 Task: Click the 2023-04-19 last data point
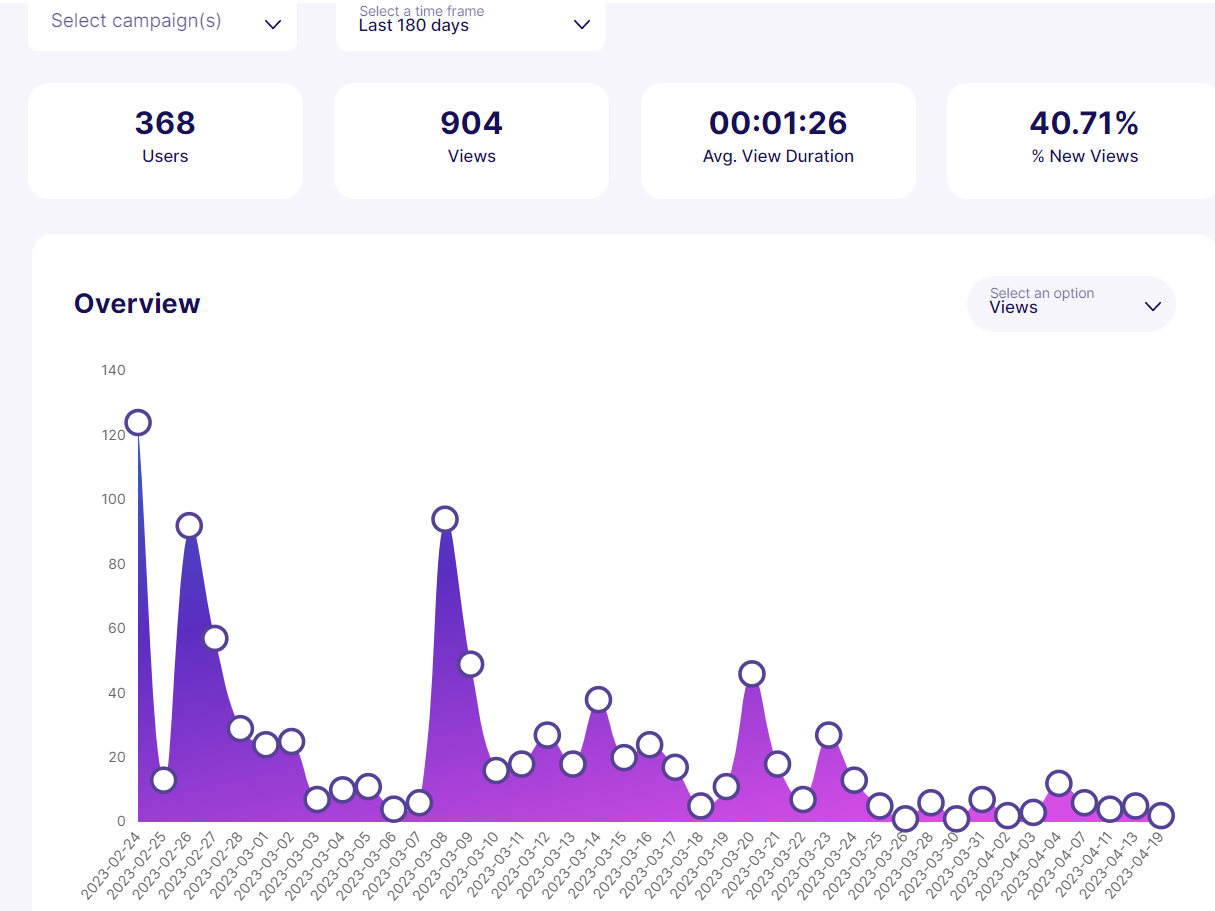1161,815
